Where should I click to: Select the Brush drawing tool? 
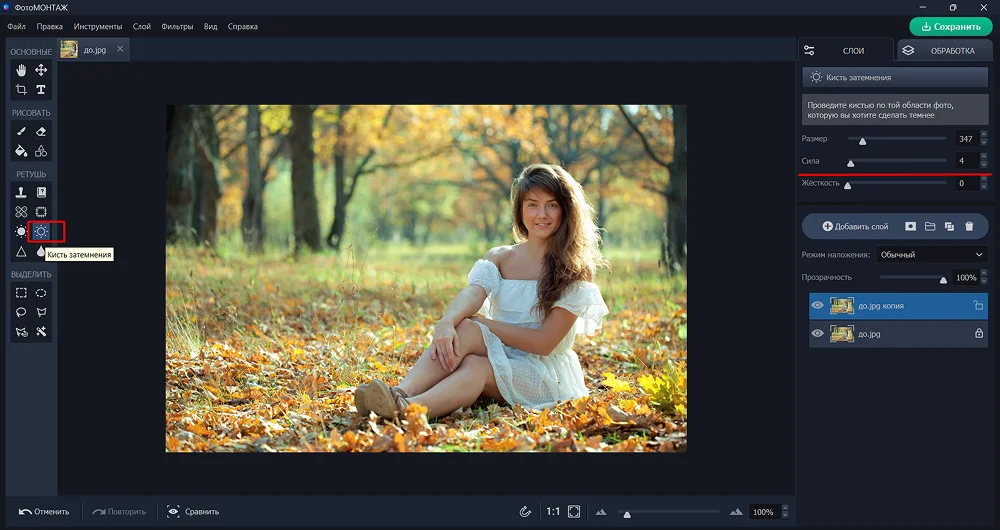pos(21,131)
